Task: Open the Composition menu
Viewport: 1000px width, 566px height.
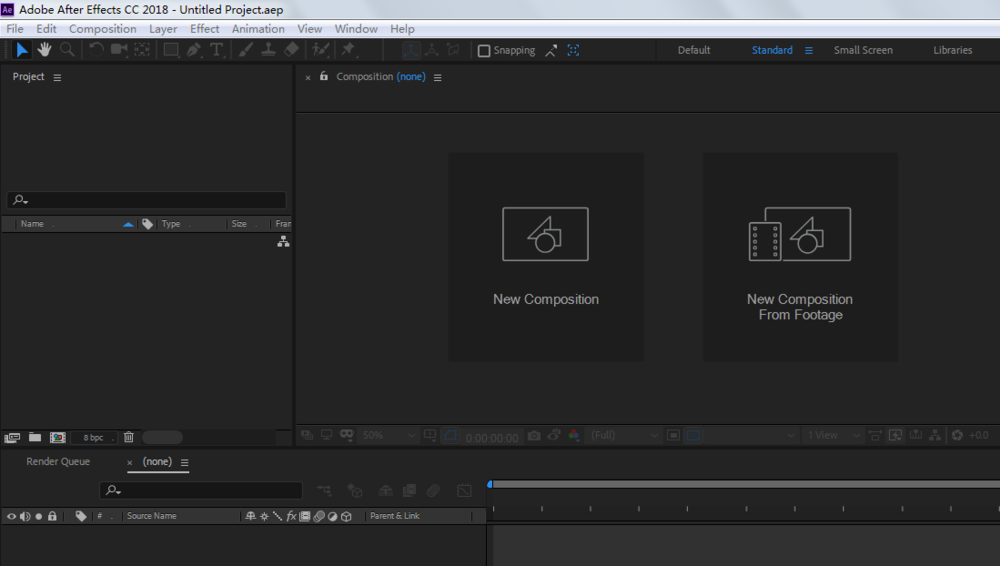Action: (x=103, y=29)
